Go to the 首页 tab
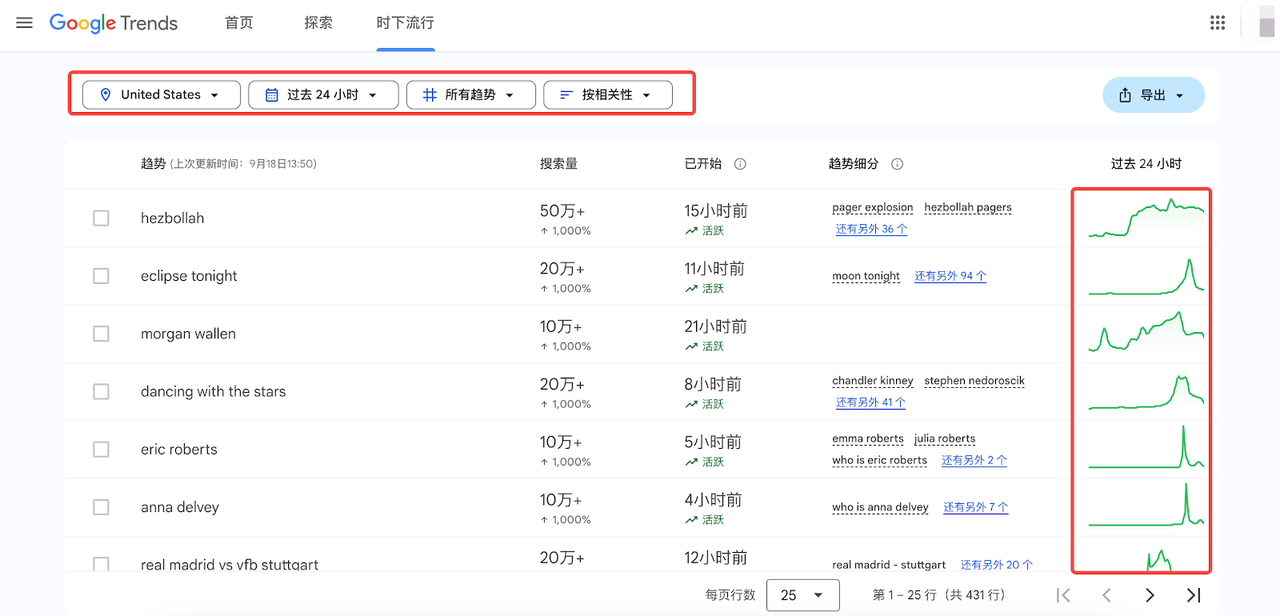1280x616 pixels. 239,22
